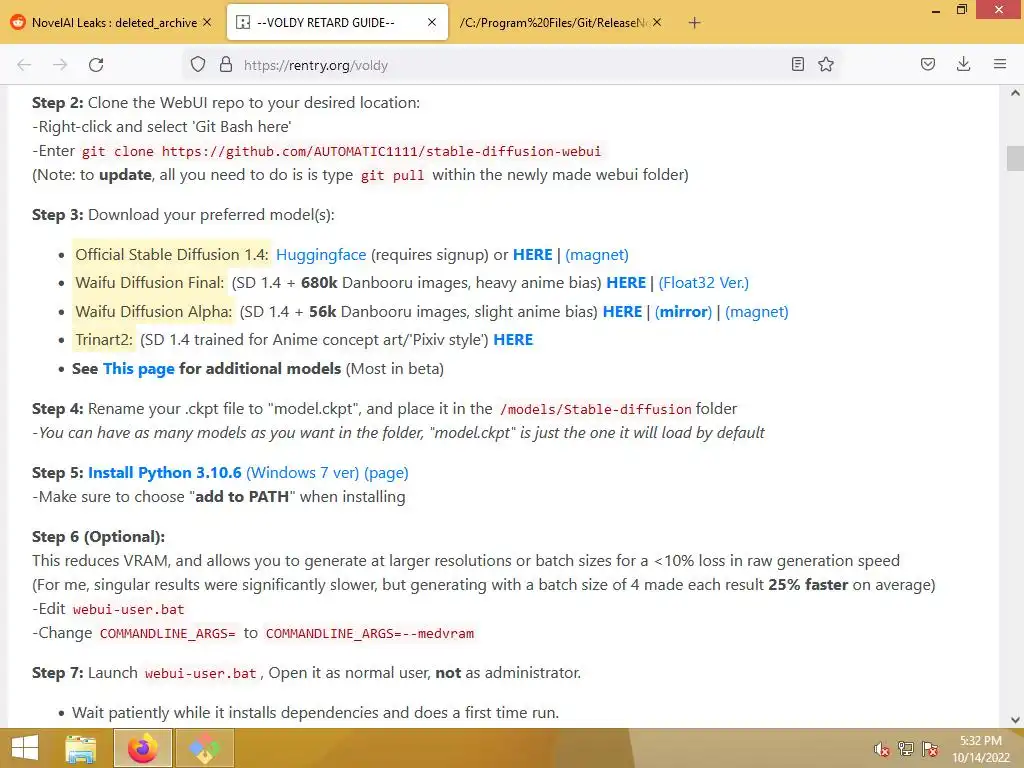Click HERE link for Stable Diffusion 1.4
Screen dimensions: 1024x768
coord(532,255)
